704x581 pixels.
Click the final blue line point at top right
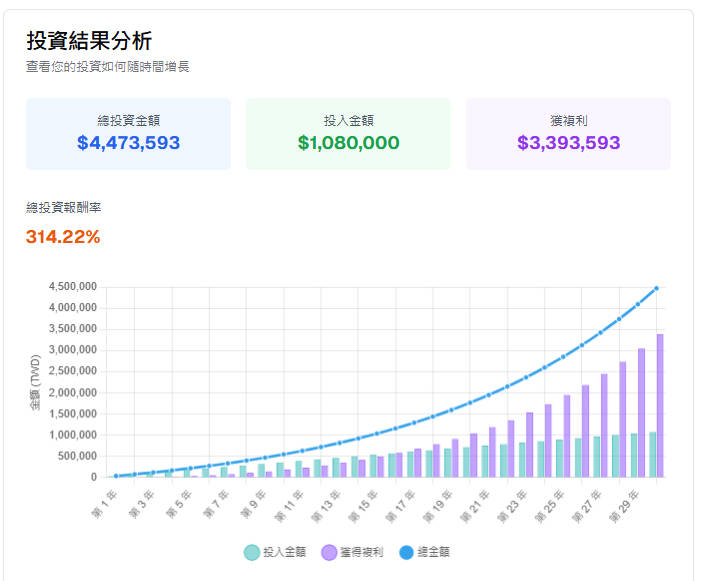pyautogui.click(x=656, y=288)
